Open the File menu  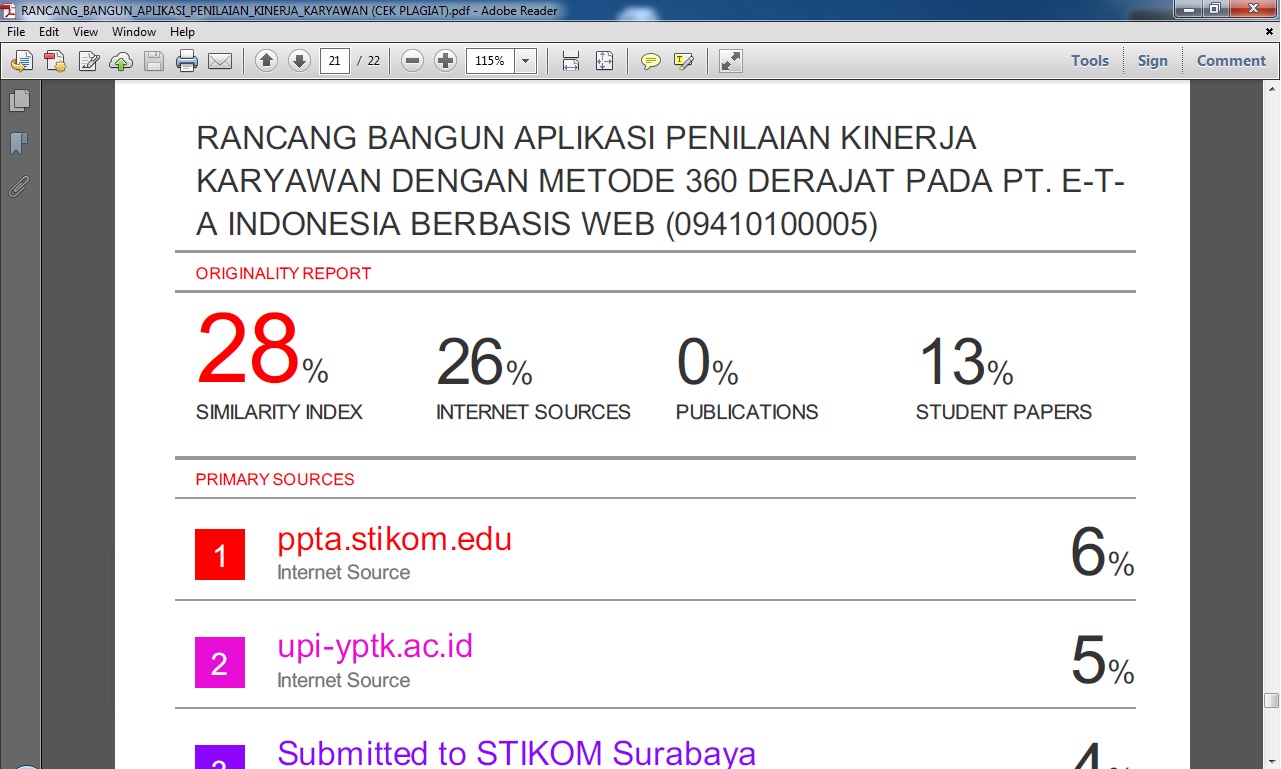[16, 32]
